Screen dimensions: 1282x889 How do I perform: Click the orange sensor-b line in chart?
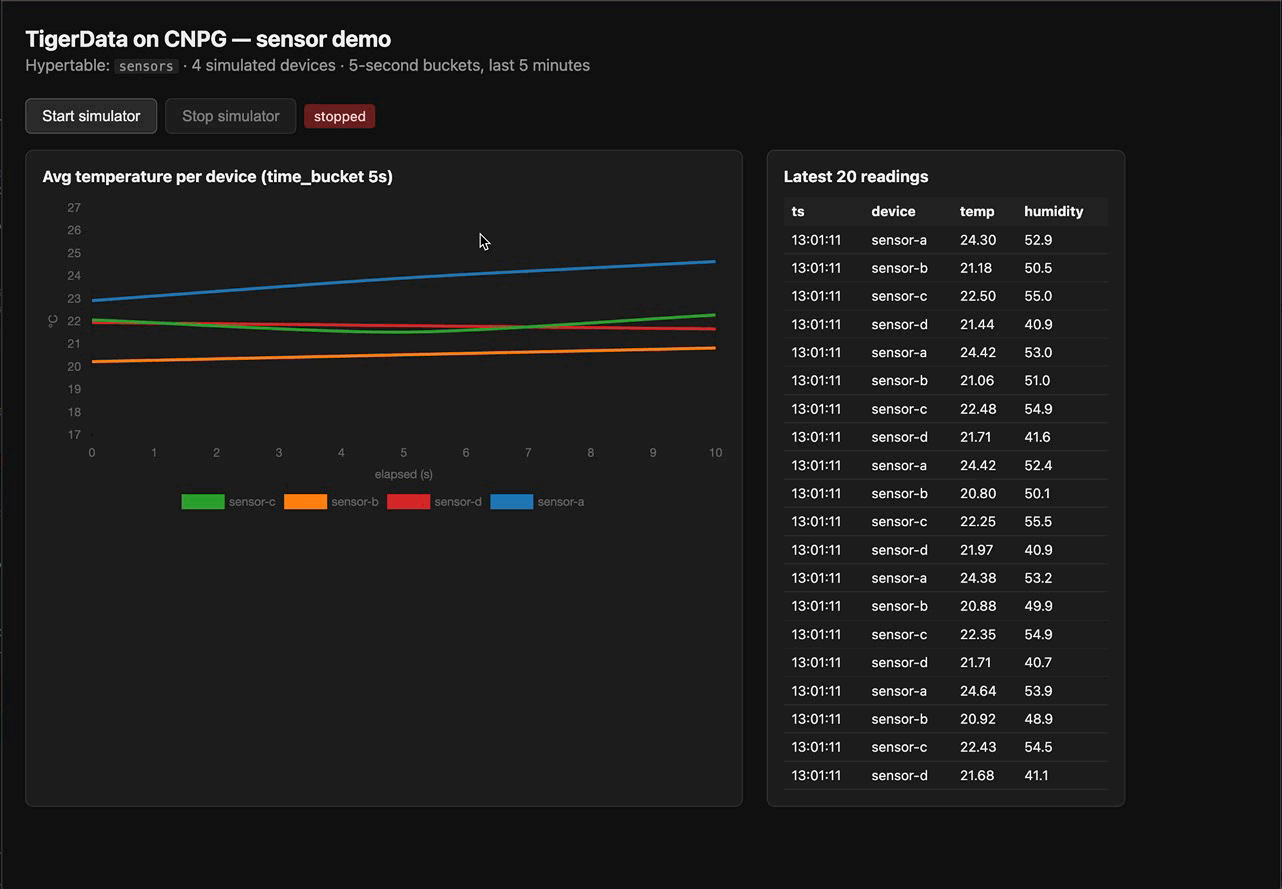pyautogui.click(x=404, y=355)
